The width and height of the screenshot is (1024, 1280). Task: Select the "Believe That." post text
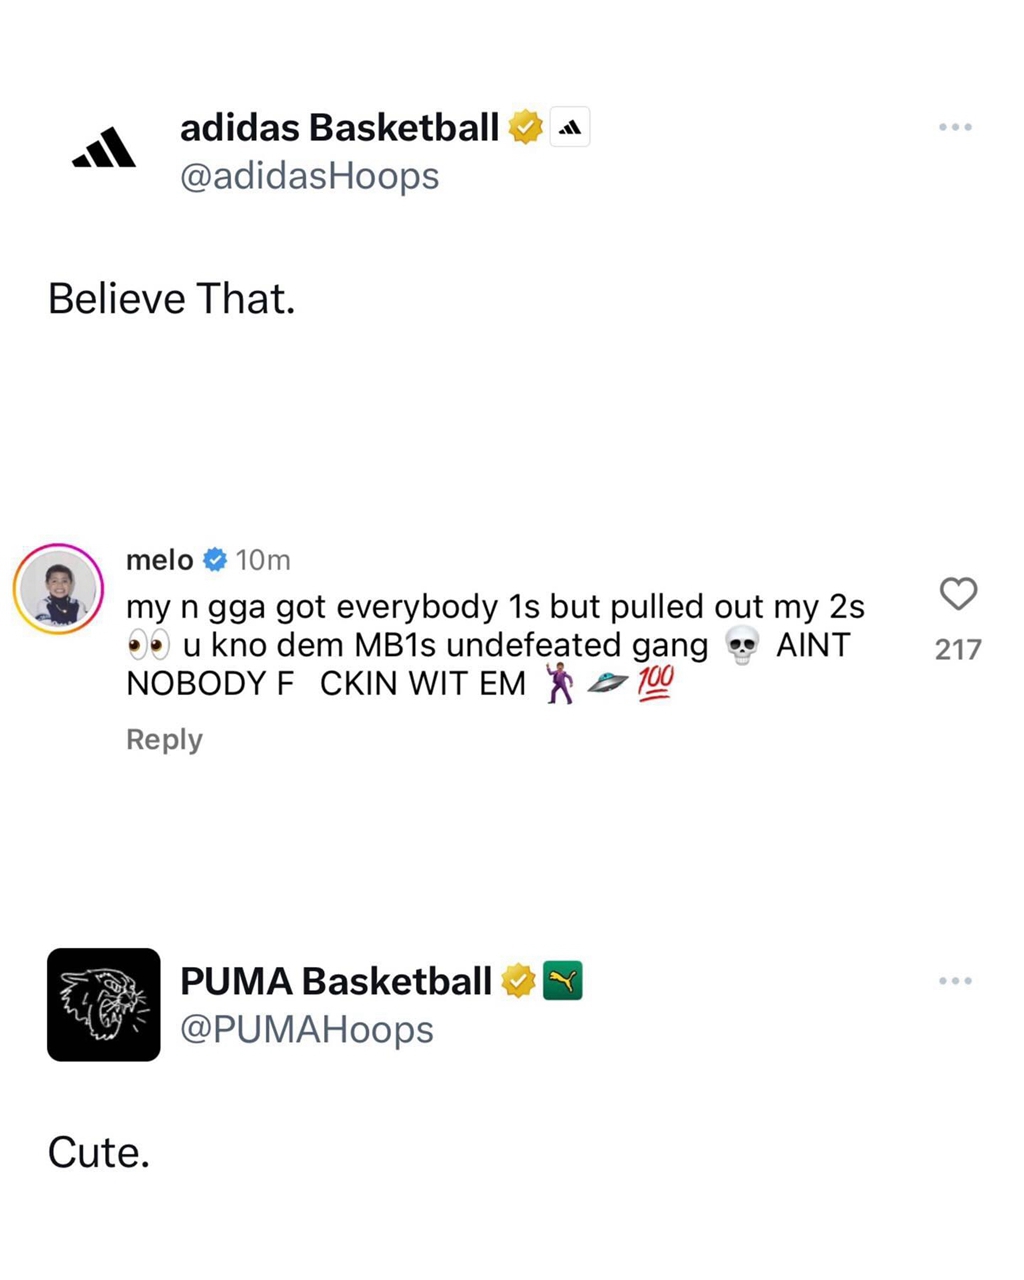point(172,299)
